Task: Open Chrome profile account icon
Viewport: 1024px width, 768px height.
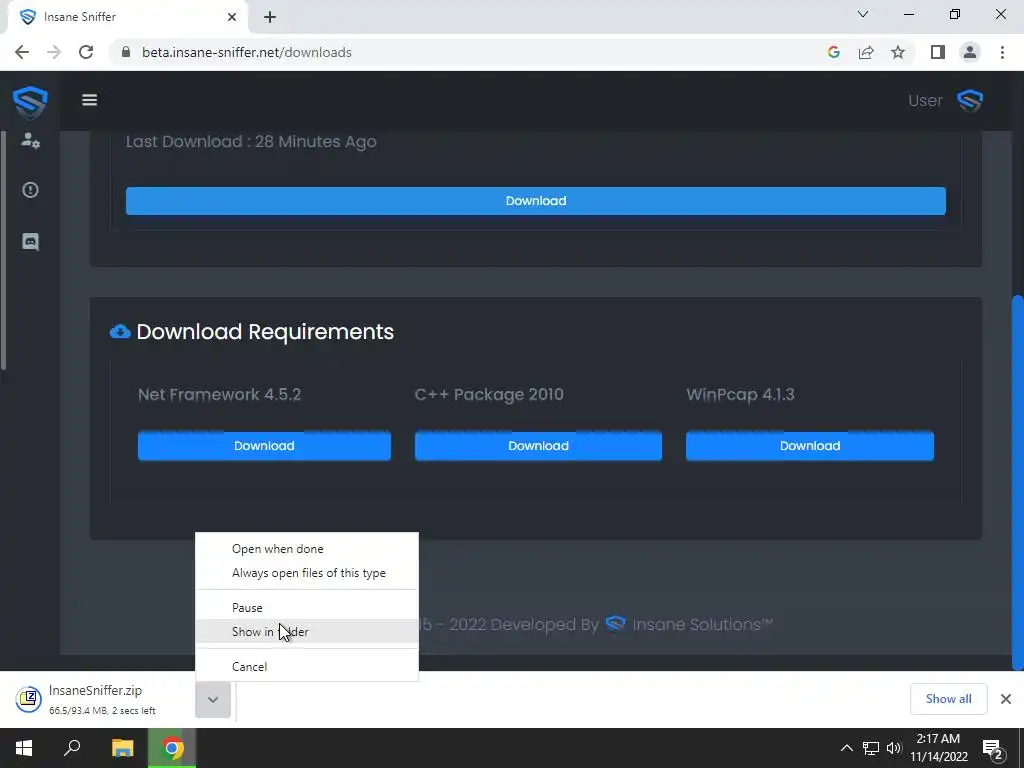Action: (x=970, y=52)
